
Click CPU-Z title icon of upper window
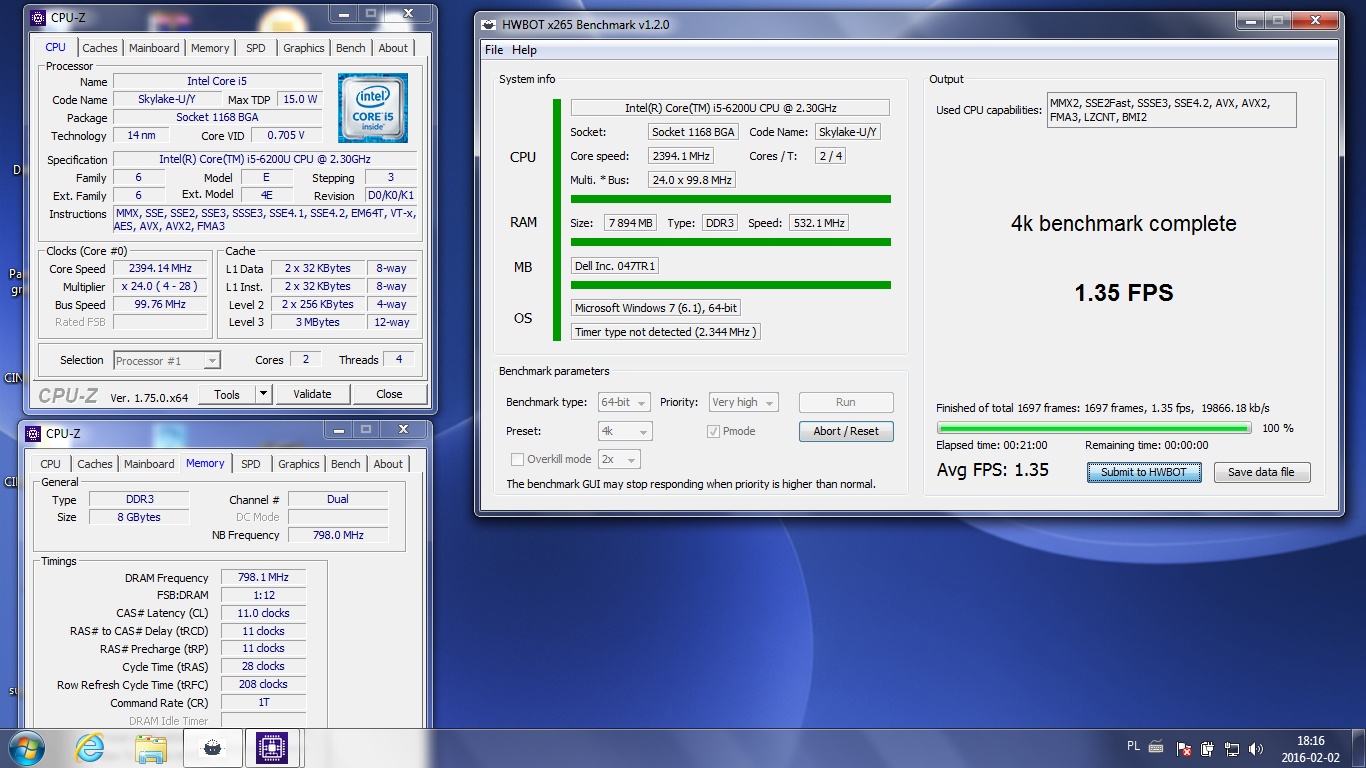coord(38,17)
